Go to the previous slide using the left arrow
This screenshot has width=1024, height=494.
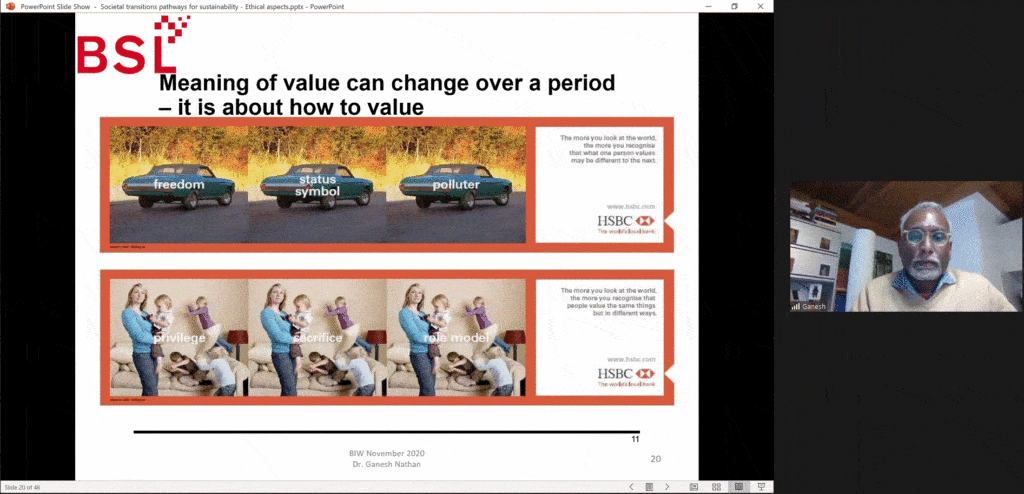pos(631,486)
